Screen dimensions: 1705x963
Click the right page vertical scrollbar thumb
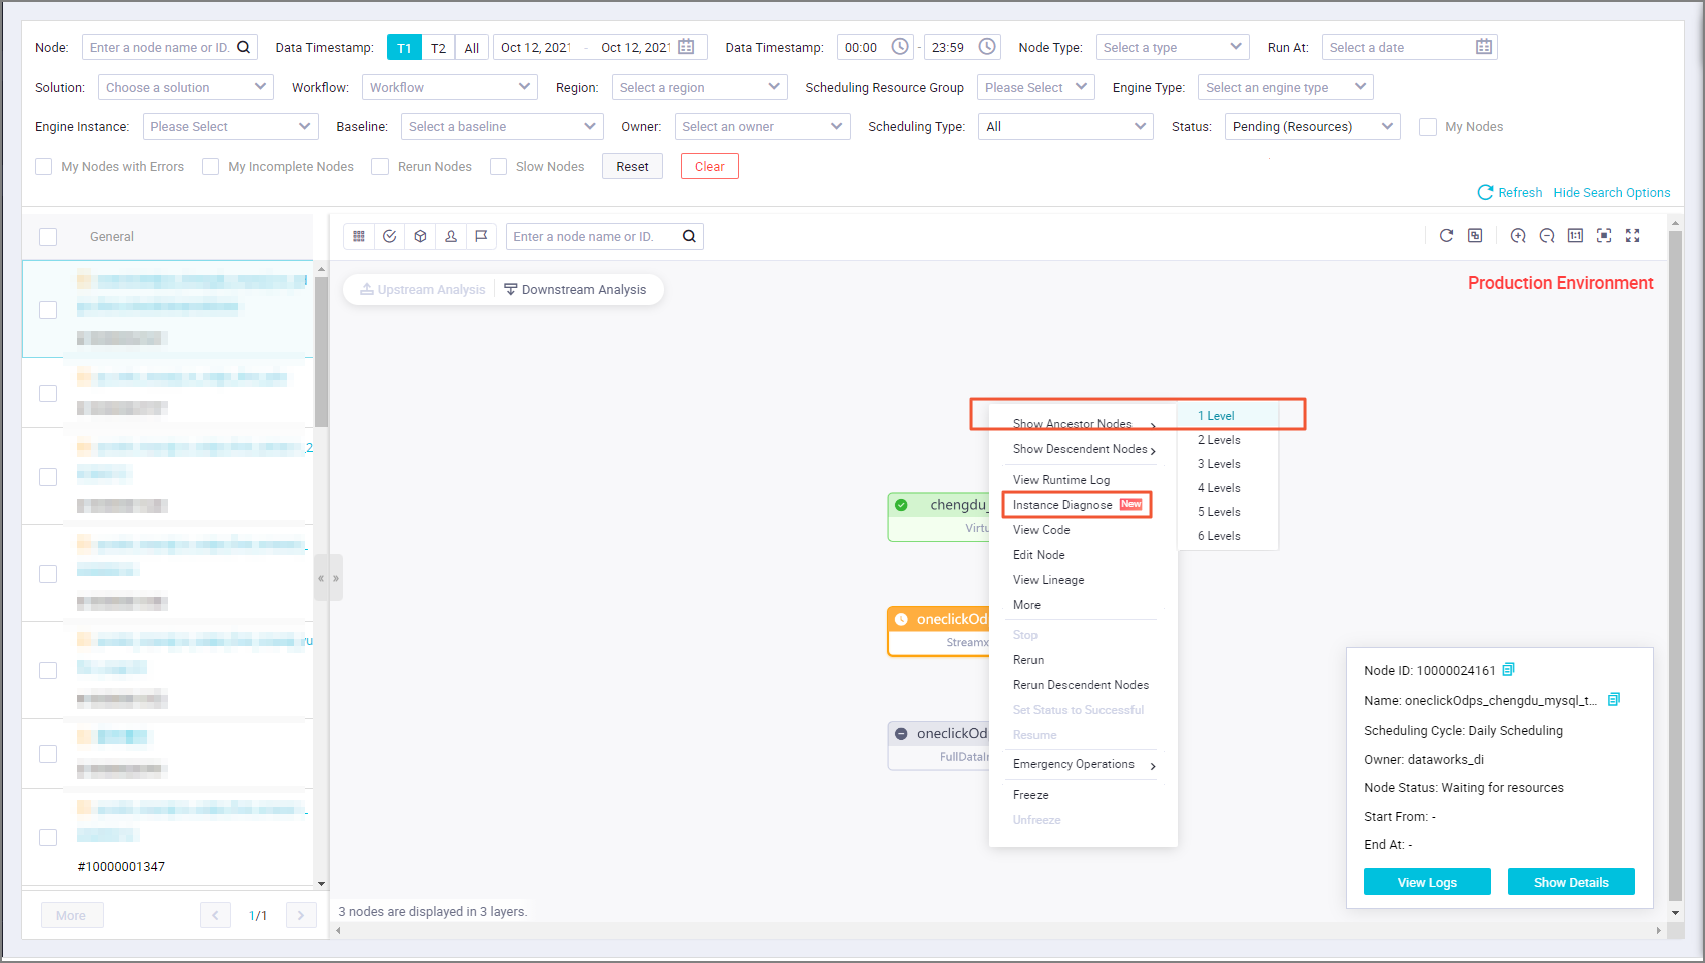(1676, 565)
